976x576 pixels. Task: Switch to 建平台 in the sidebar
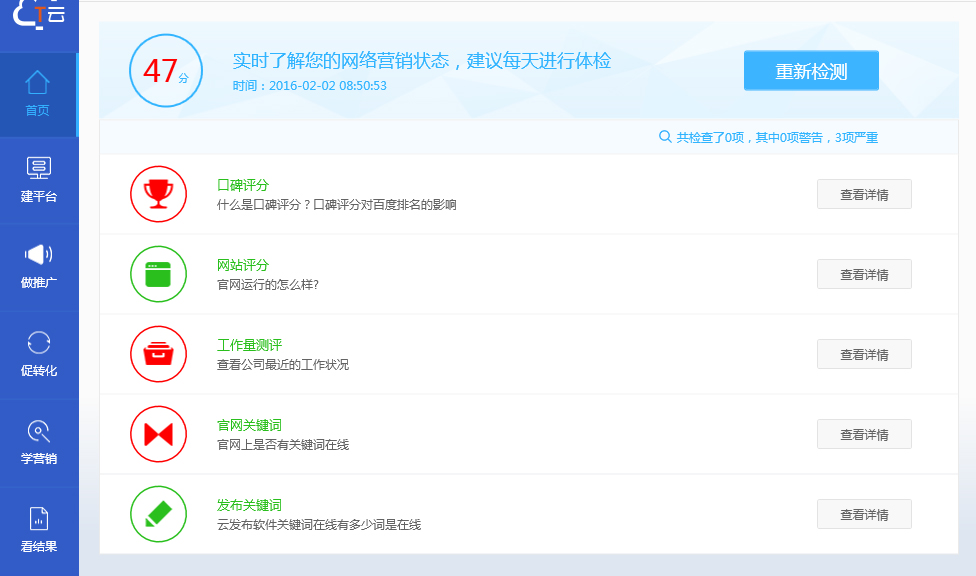coord(38,180)
